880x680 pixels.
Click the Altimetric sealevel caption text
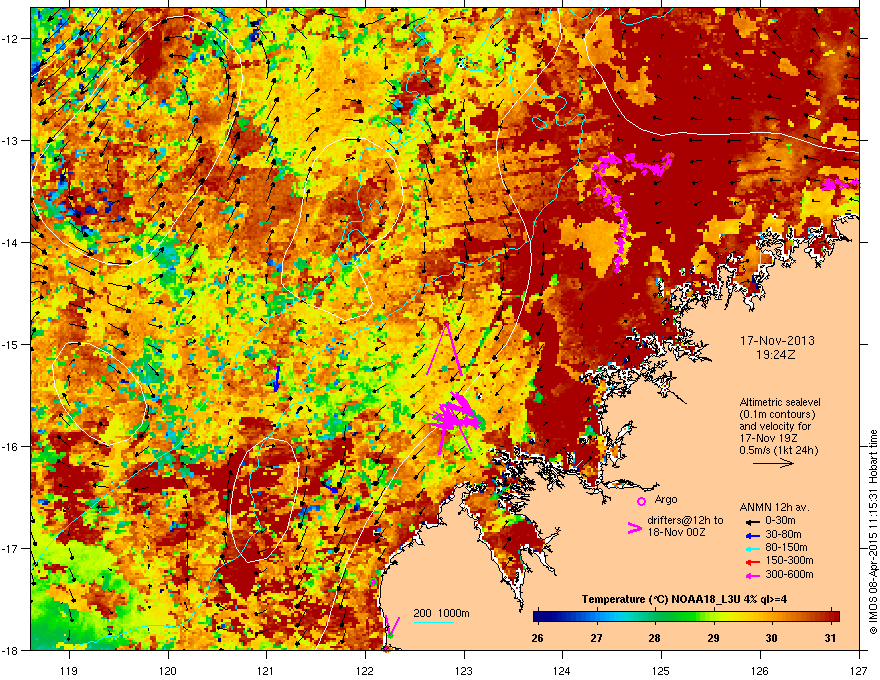tap(779, 426)
